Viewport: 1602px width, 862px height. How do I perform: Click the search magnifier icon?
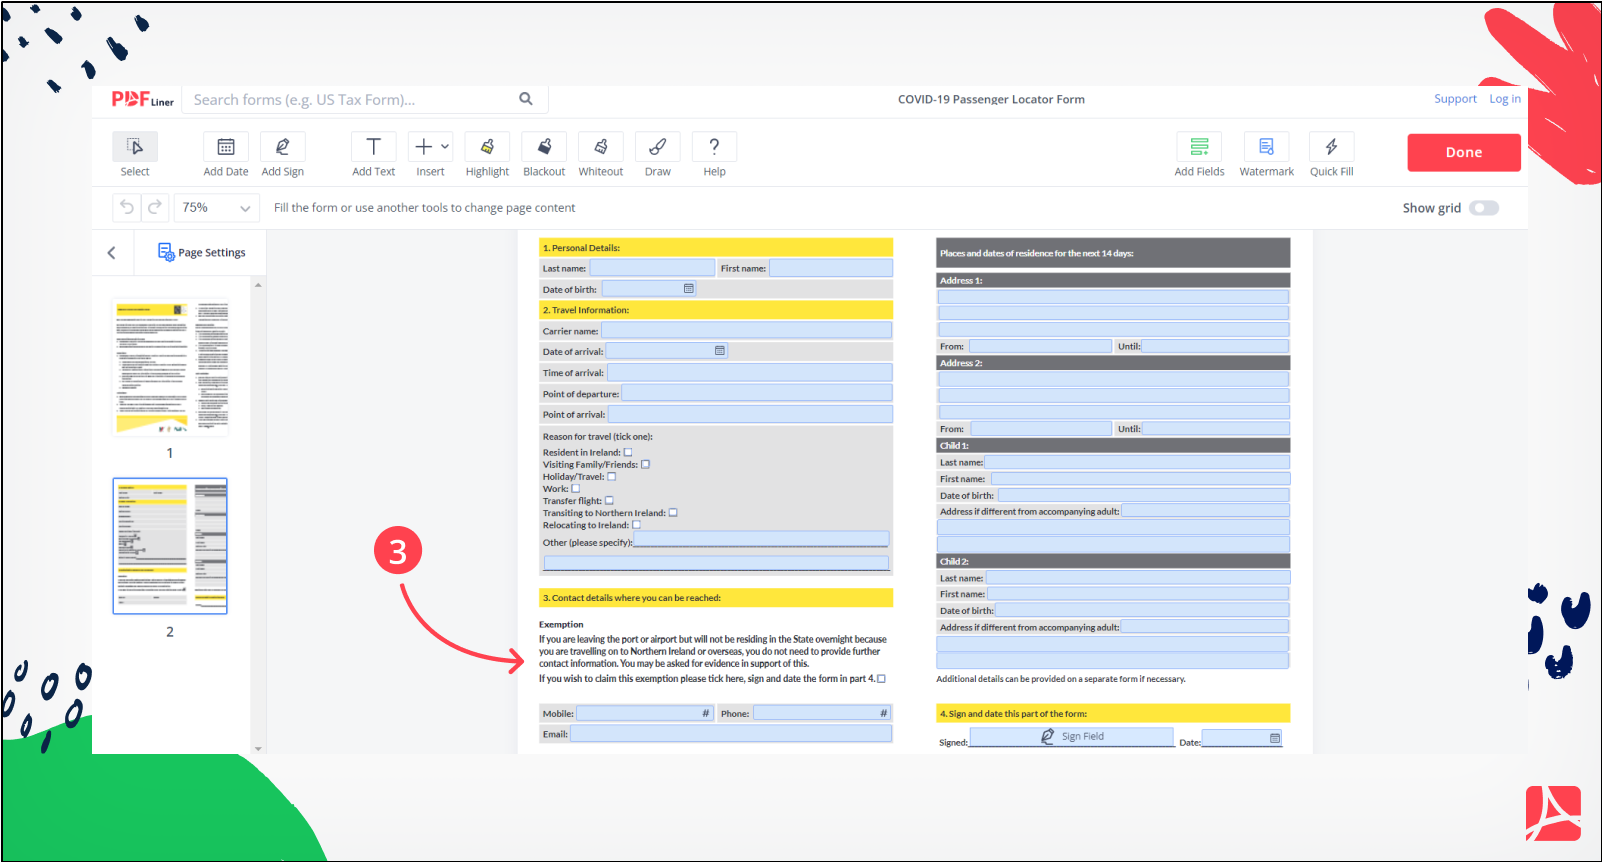526,99
